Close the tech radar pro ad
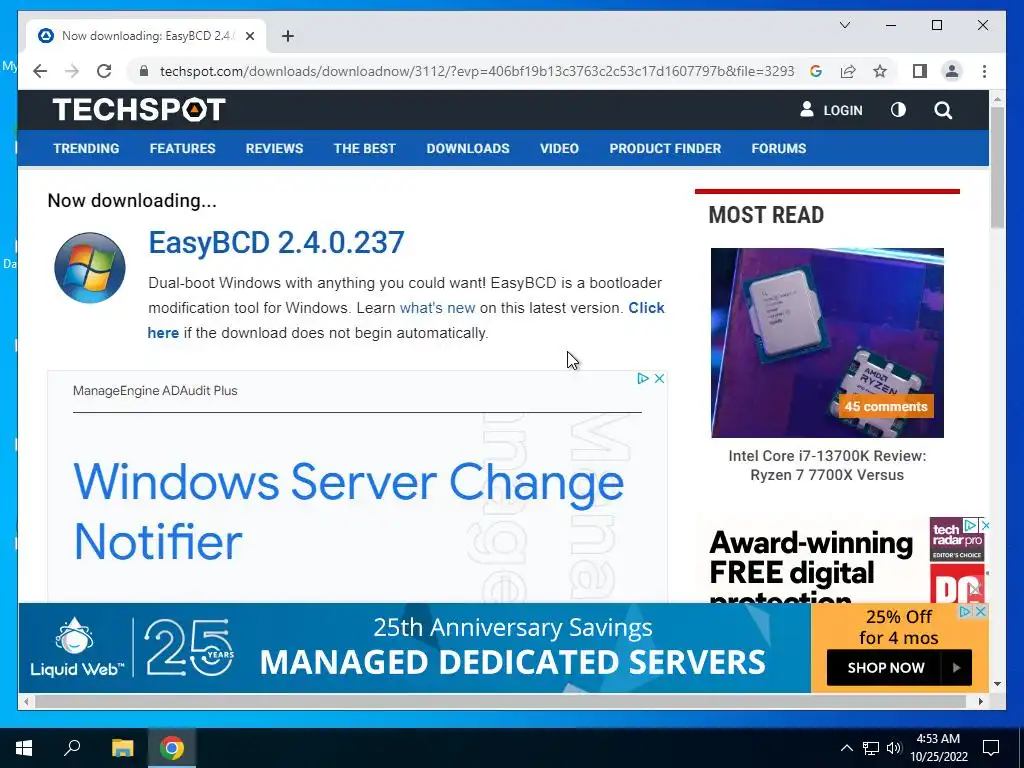The width and height of the screenshot is (1024, 768). tap(985, 525)
